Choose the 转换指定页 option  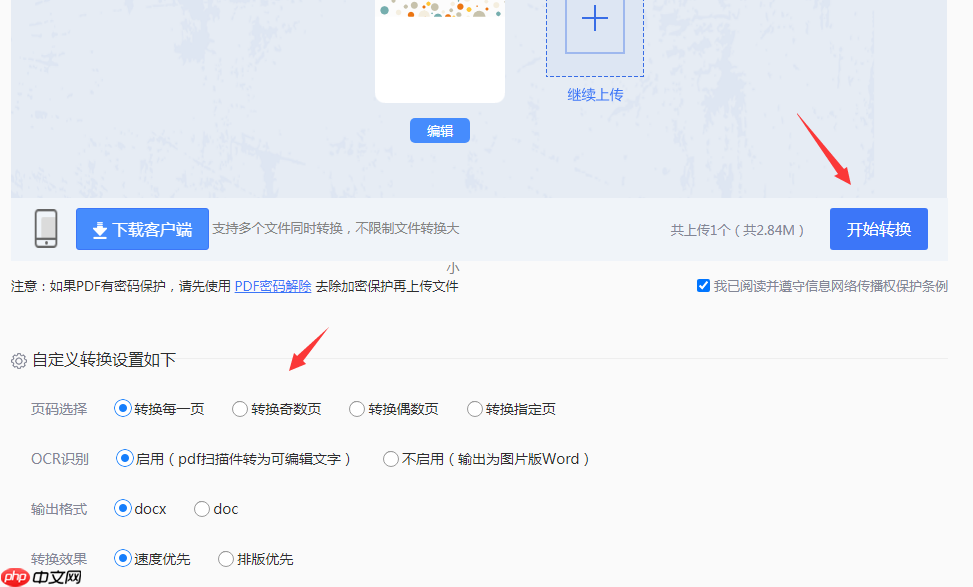pos(474,409)
